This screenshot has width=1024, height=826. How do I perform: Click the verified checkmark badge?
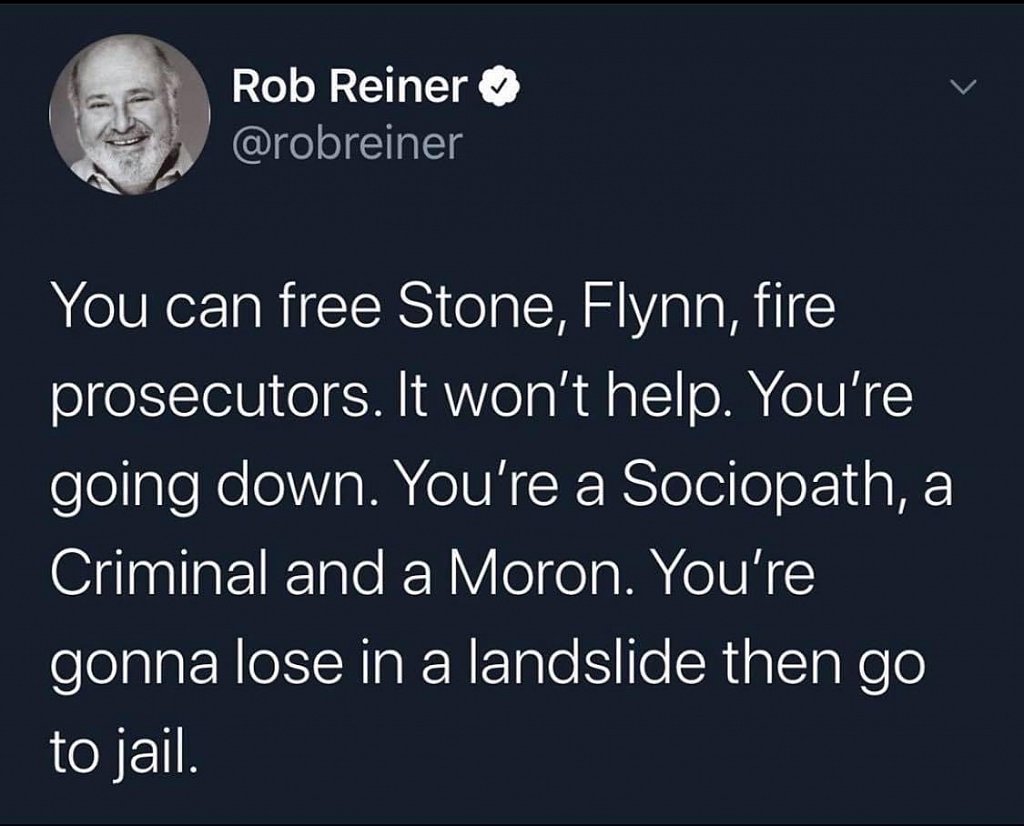coord(497,90)
